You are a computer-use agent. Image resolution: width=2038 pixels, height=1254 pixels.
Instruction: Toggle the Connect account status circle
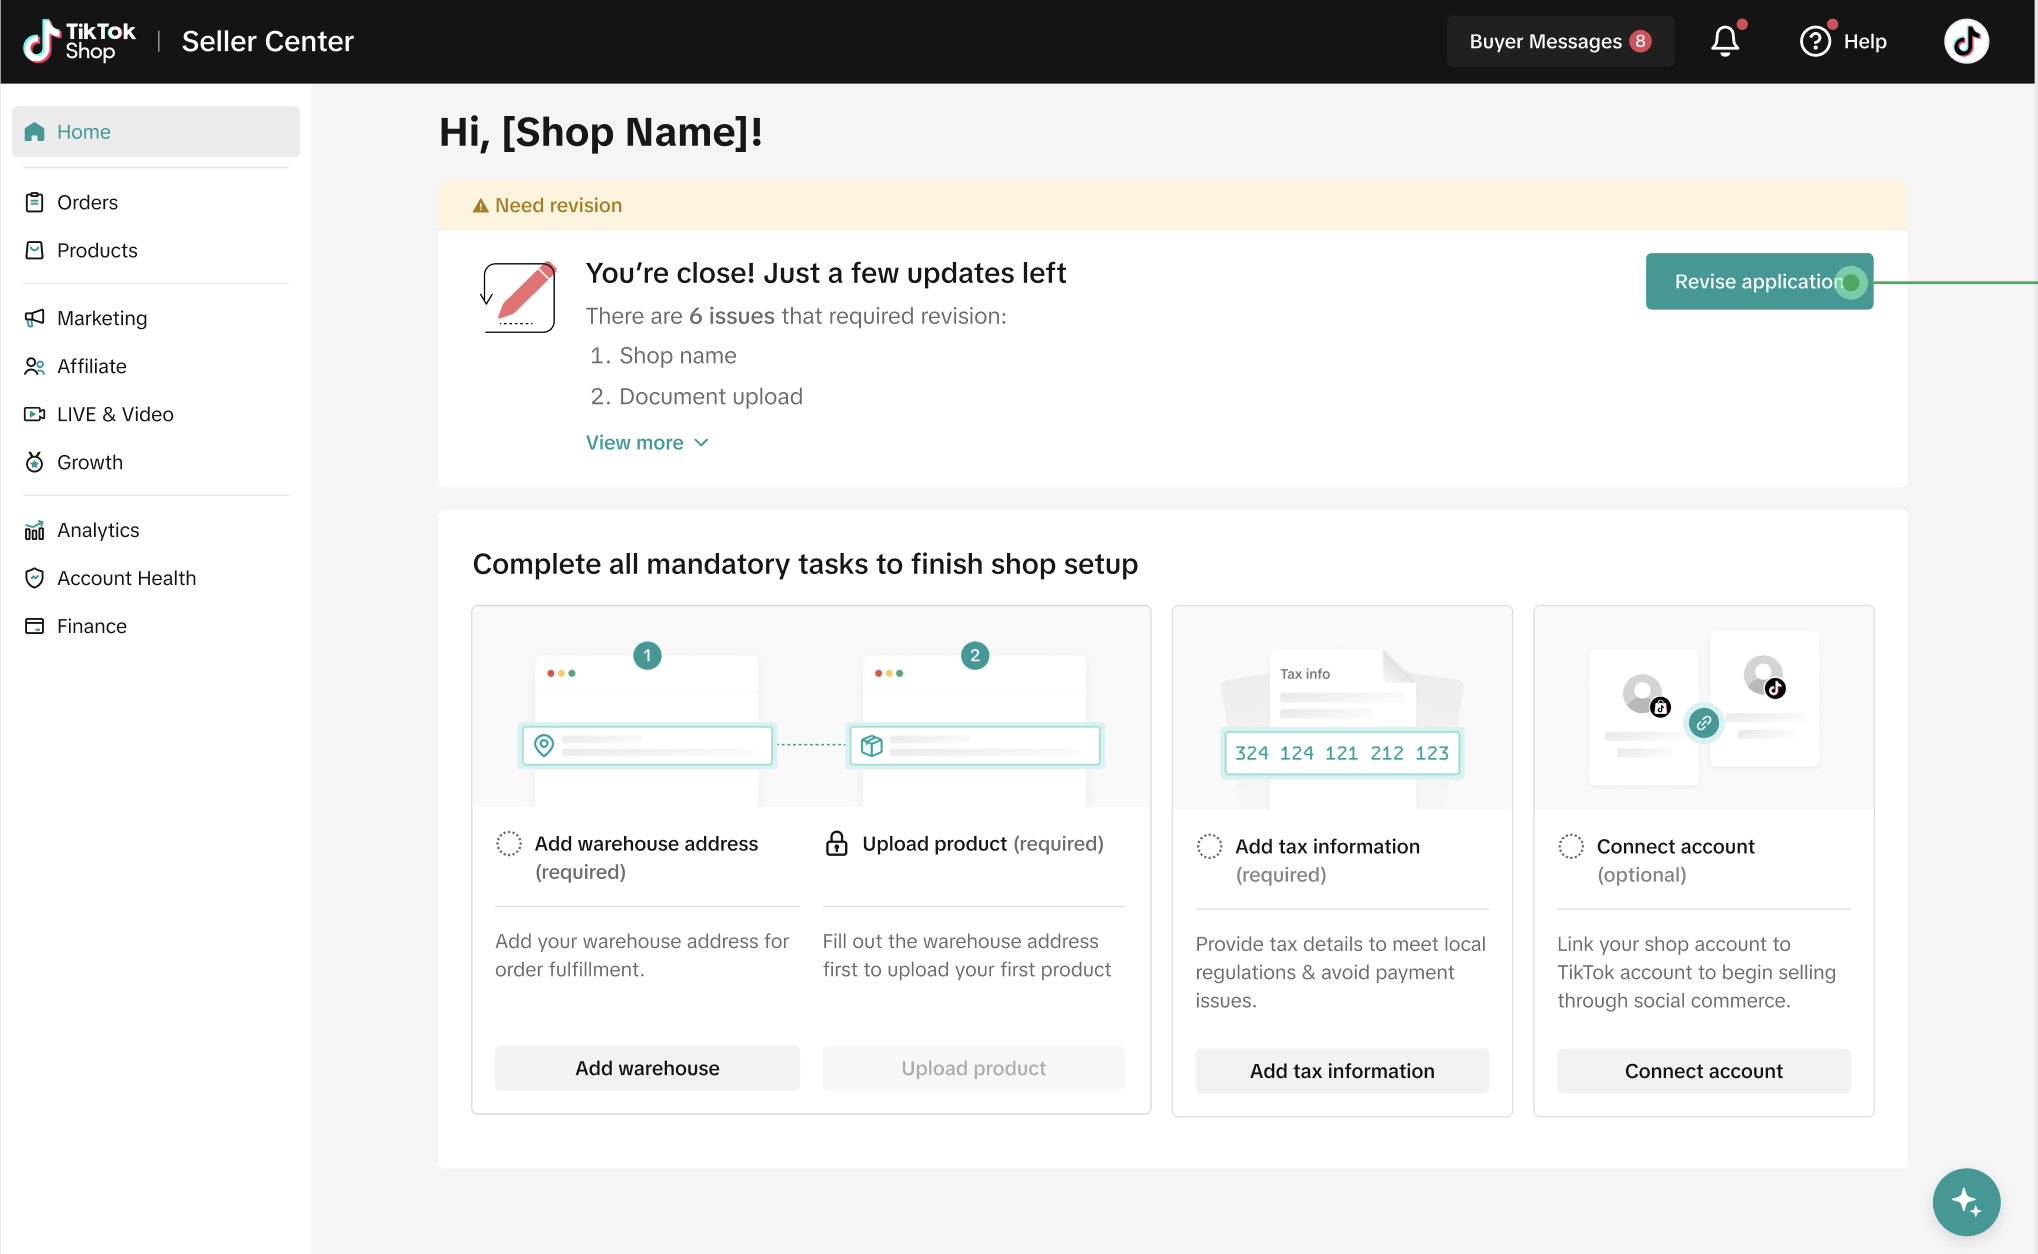(x=1570, y=846)
